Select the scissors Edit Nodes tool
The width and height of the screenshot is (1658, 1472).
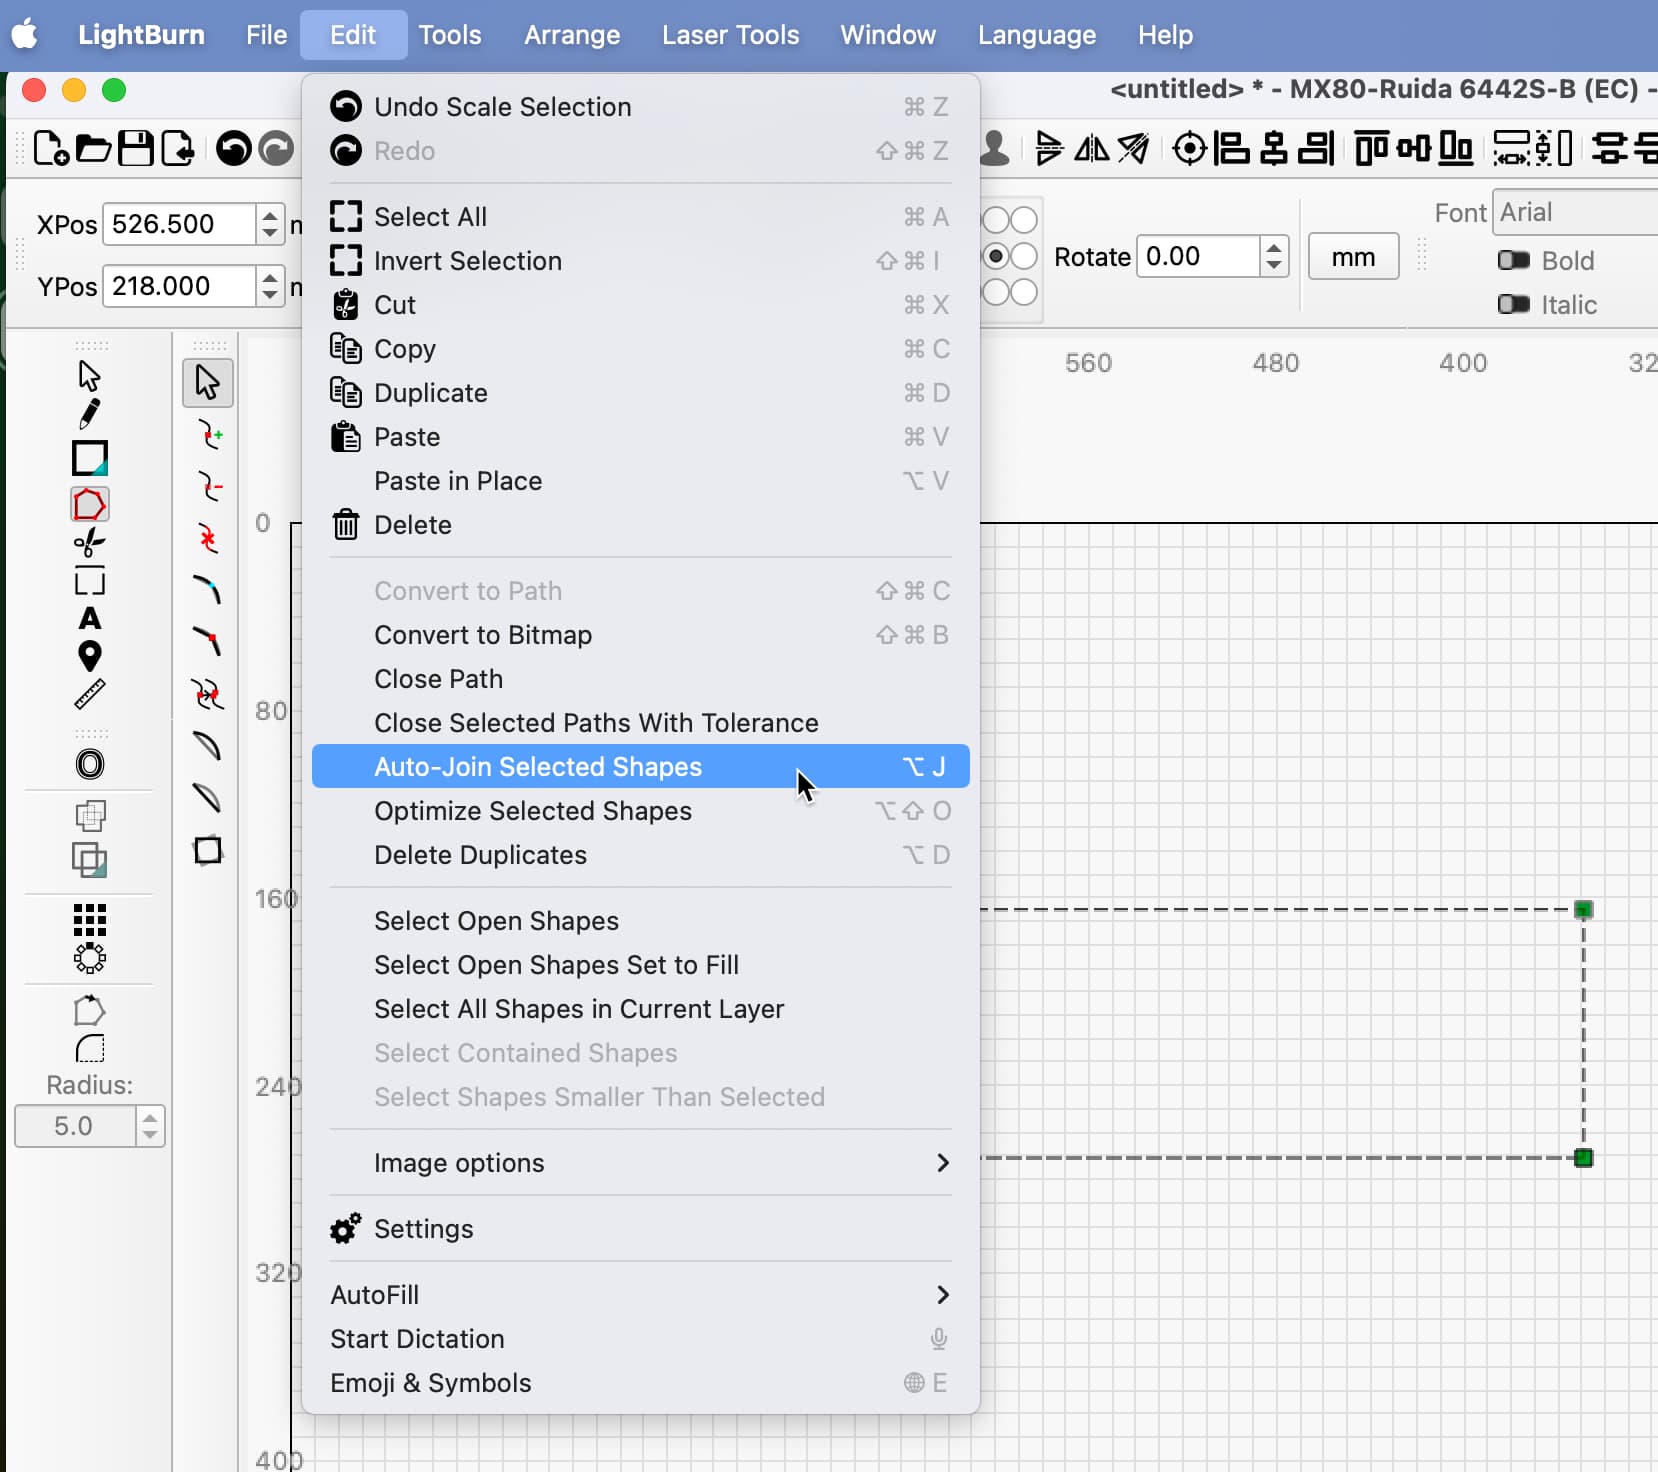89,543
